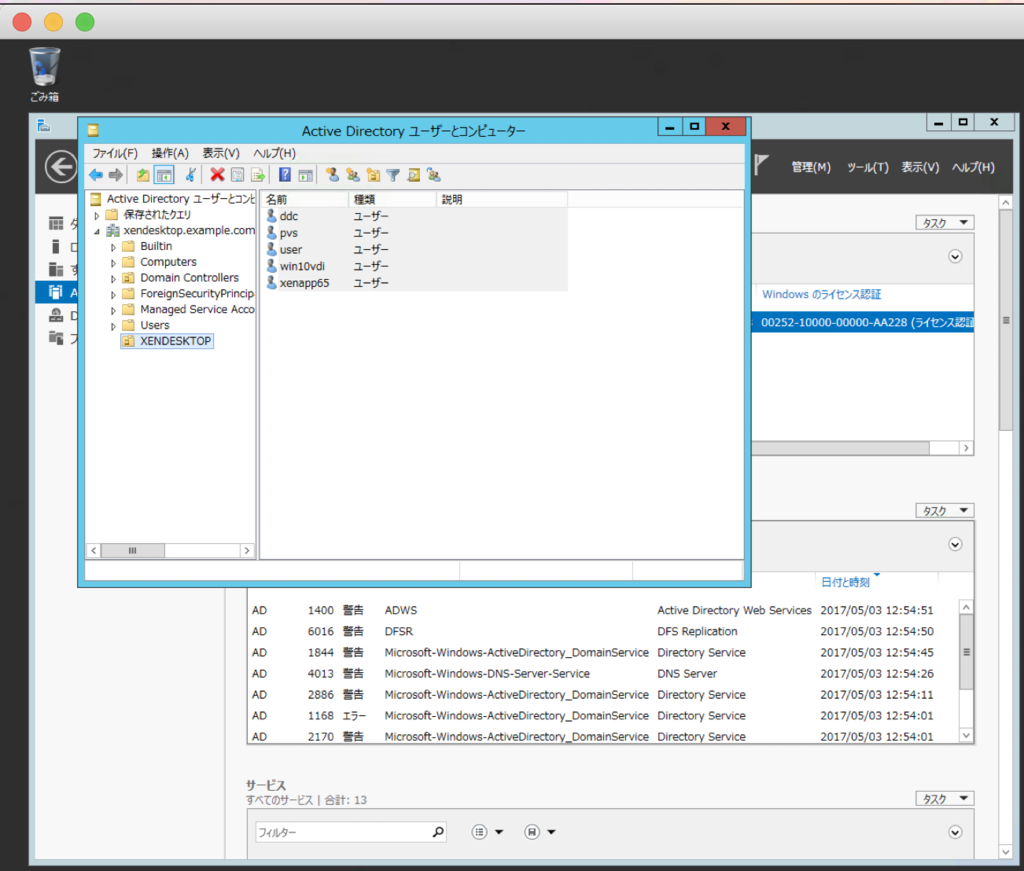The height and width of the screenshot is (871, 1024).
Task: Select the user account xenapp65
Action: pyautogui.click(x=304, y=283)
